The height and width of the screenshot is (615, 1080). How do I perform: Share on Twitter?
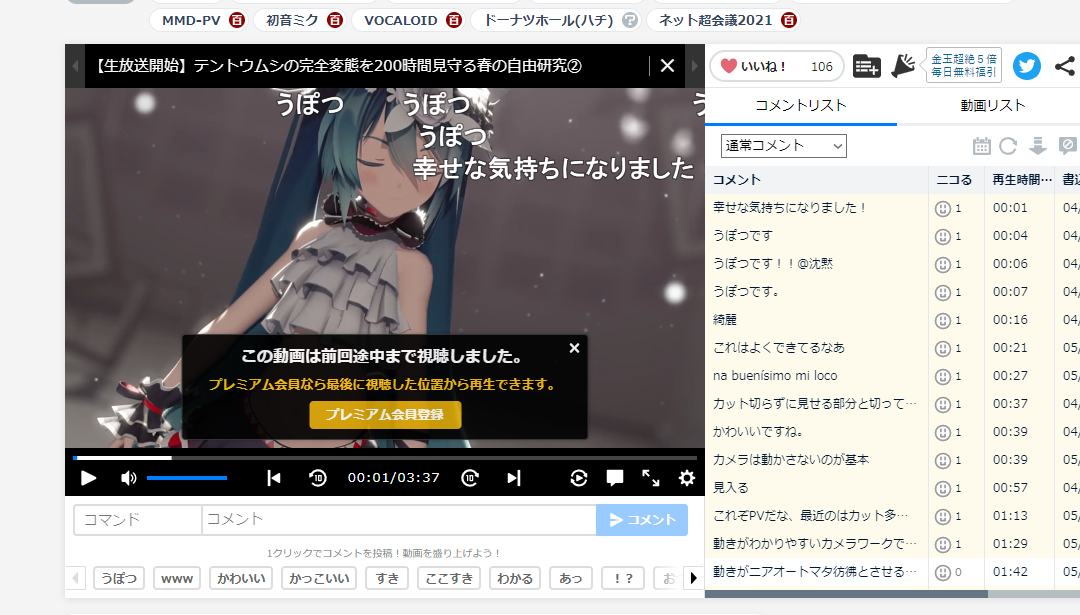click(x=1026, y=66)
